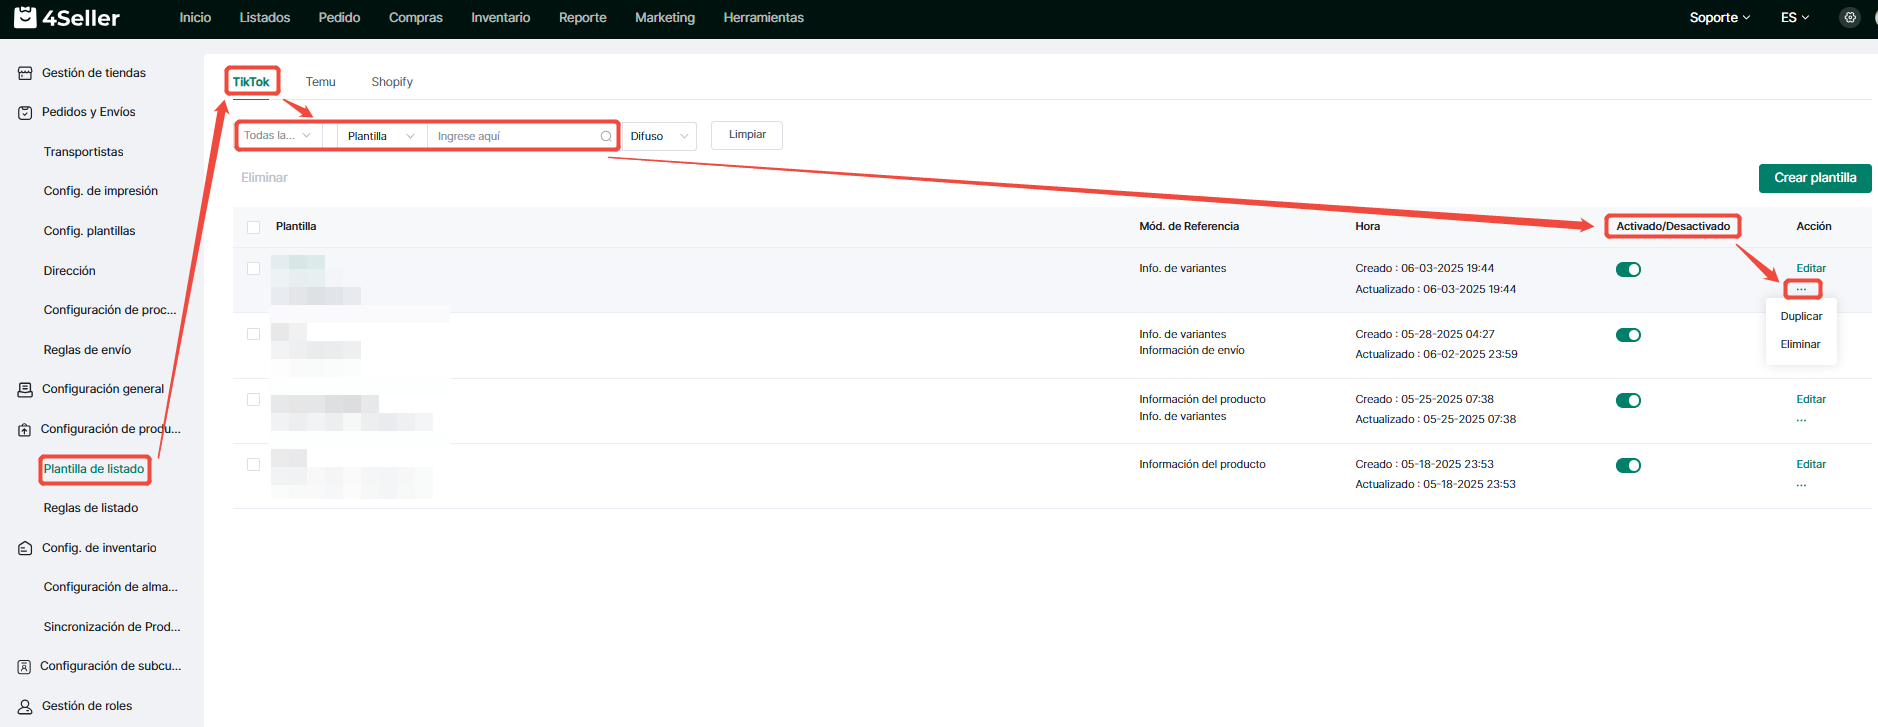
Task: Open Reglas de envío in the sidebar
Action: (x=87, y=350)
